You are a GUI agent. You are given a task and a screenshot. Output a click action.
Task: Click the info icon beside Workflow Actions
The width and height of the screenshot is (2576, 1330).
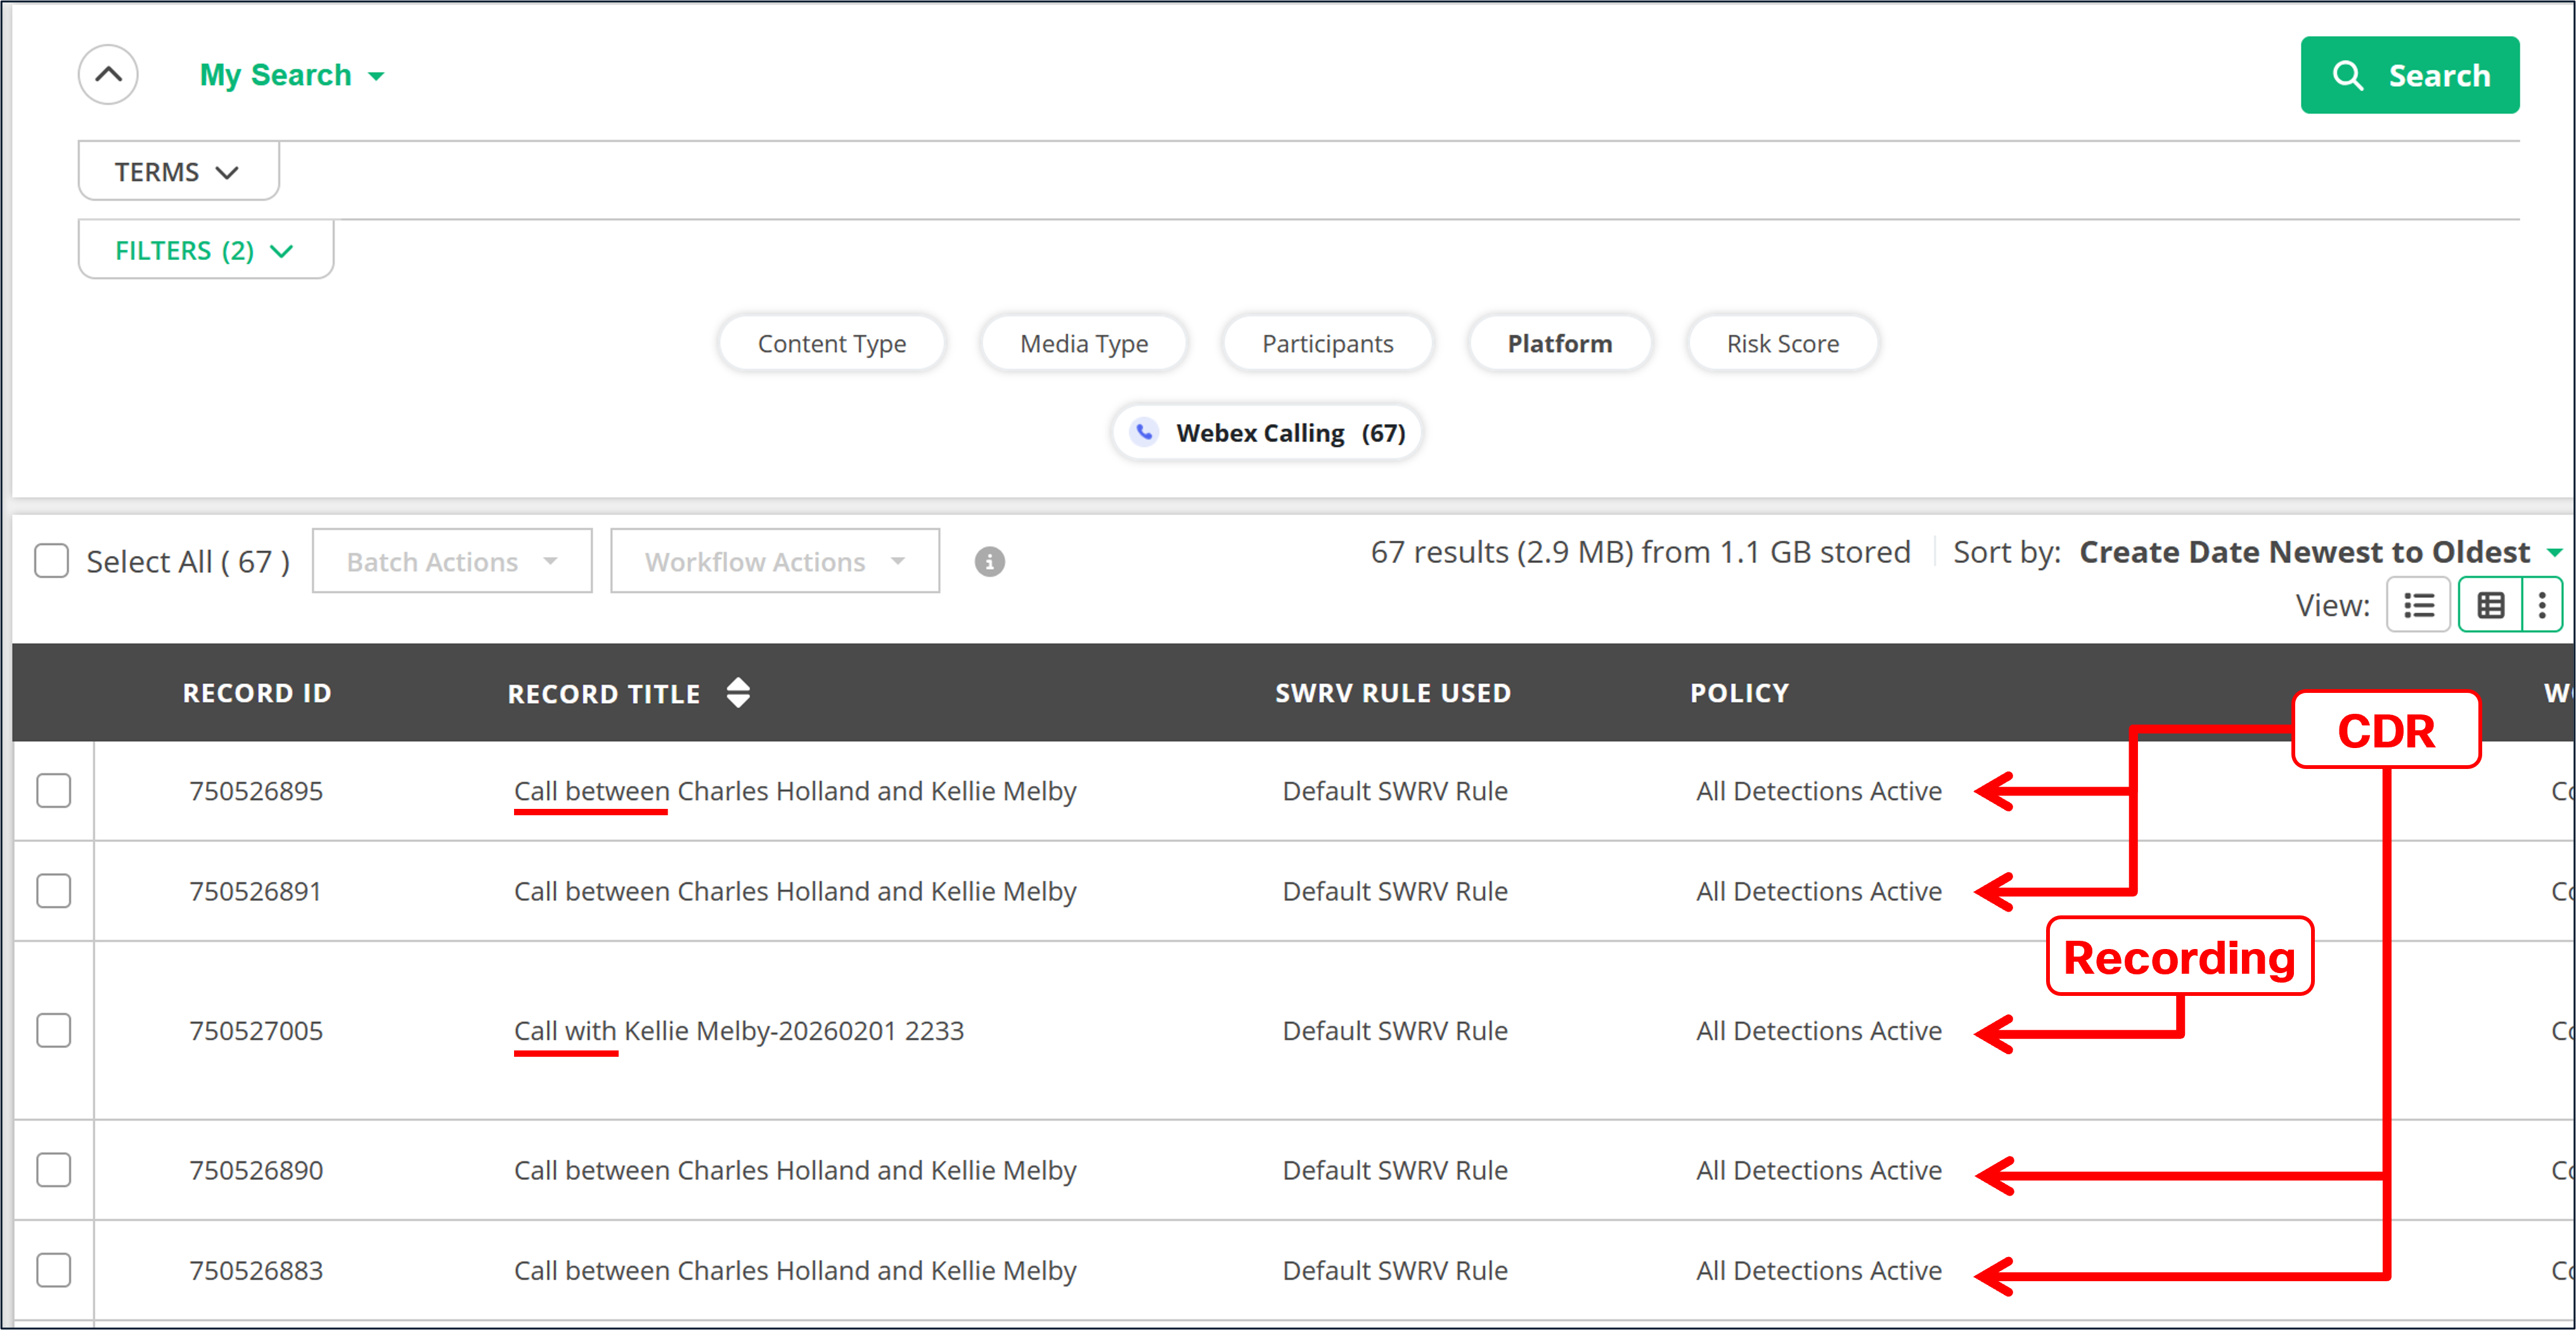point(989,562)
